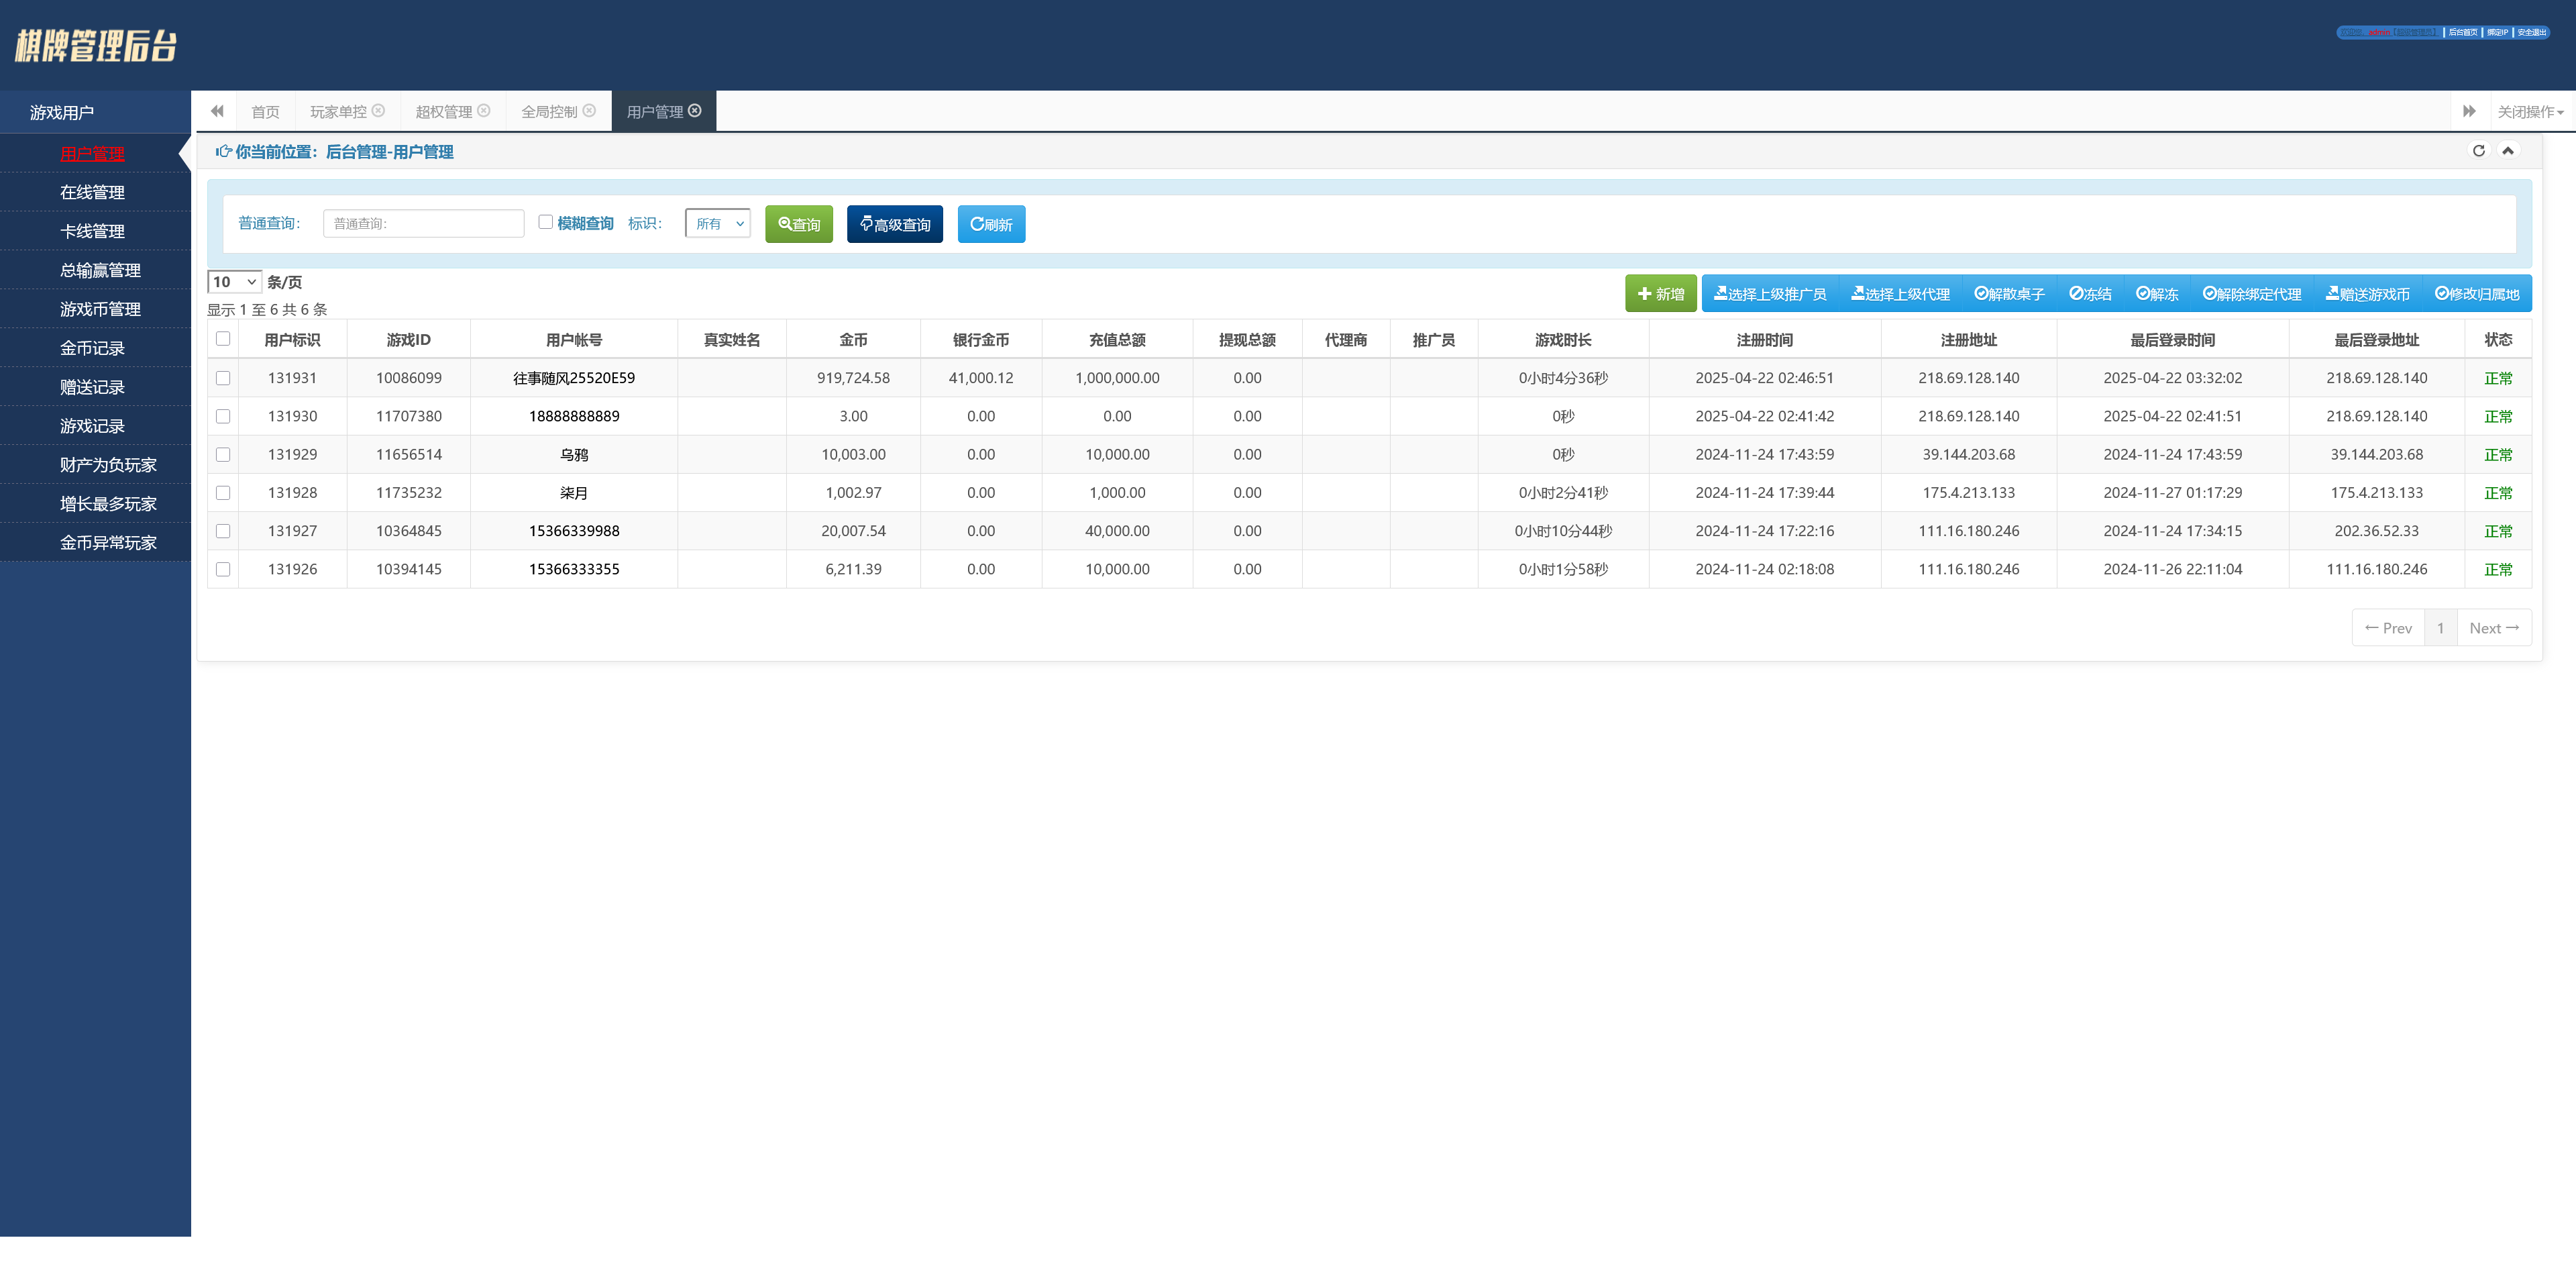Close the 超权管理 tab via its X icon

tap(484, 111)
